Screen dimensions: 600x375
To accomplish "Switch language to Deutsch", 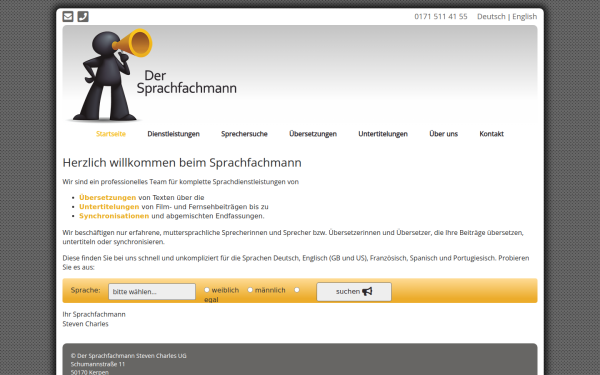I will pyautogui.click(x=491, y=16).
